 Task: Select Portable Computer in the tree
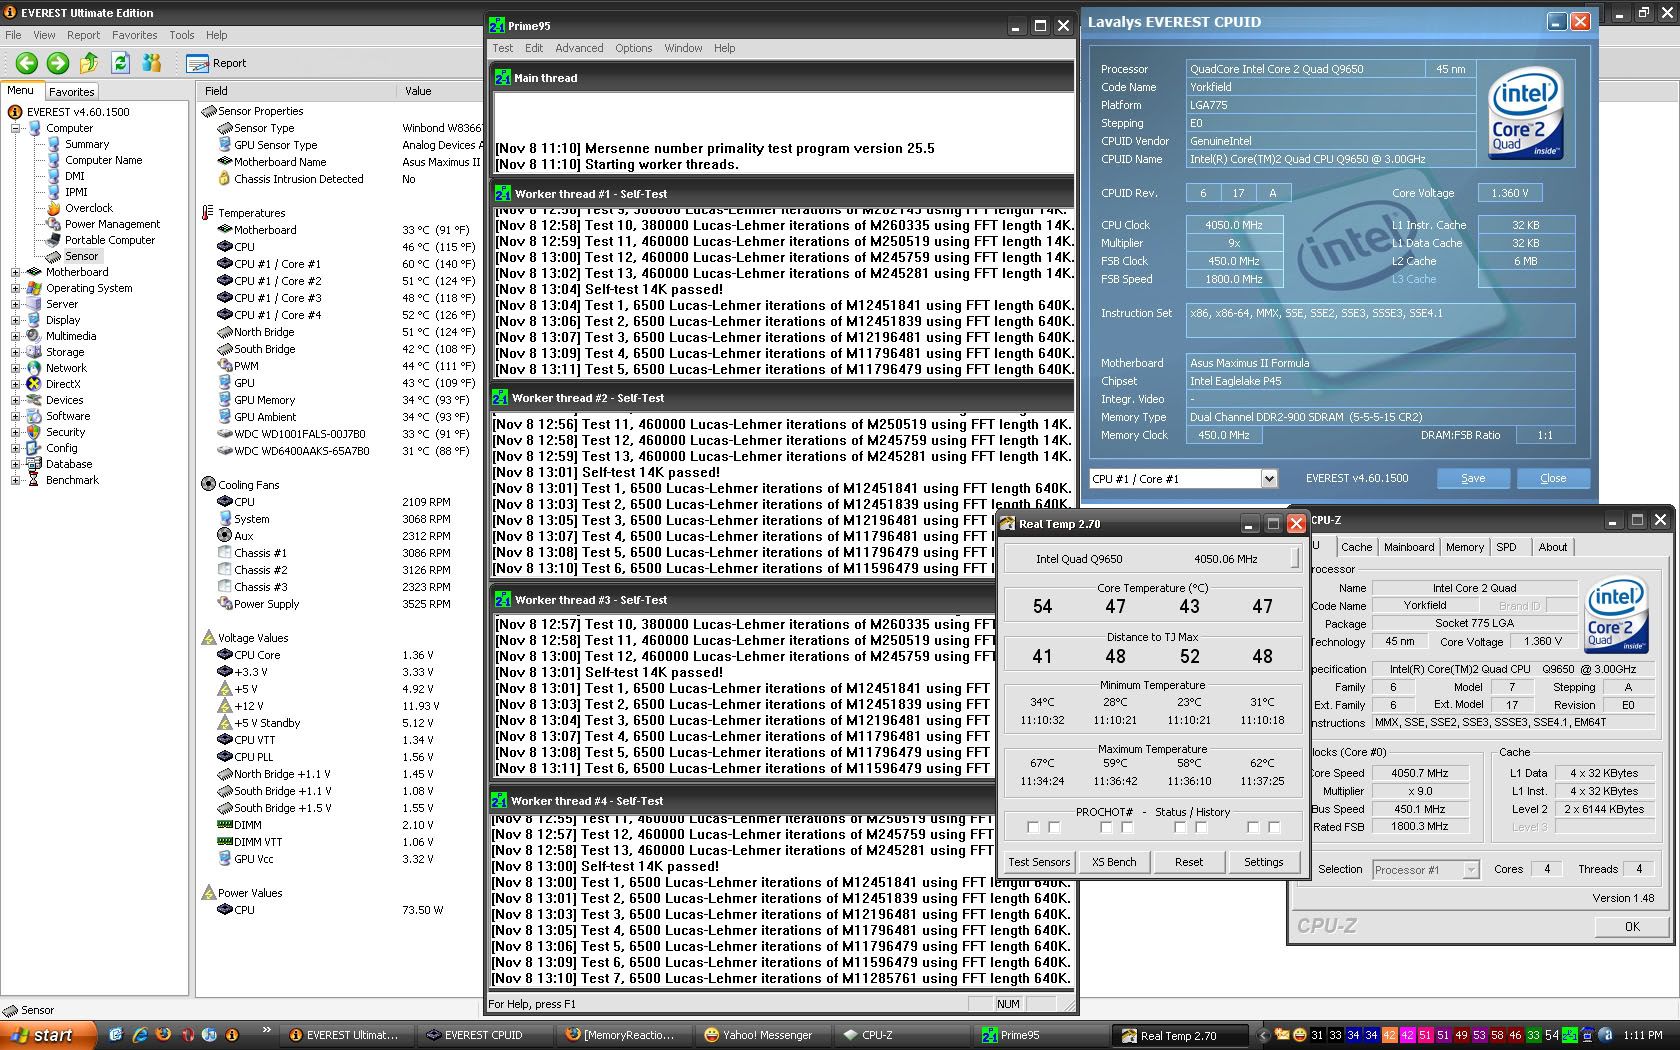[x=110, y=240]
